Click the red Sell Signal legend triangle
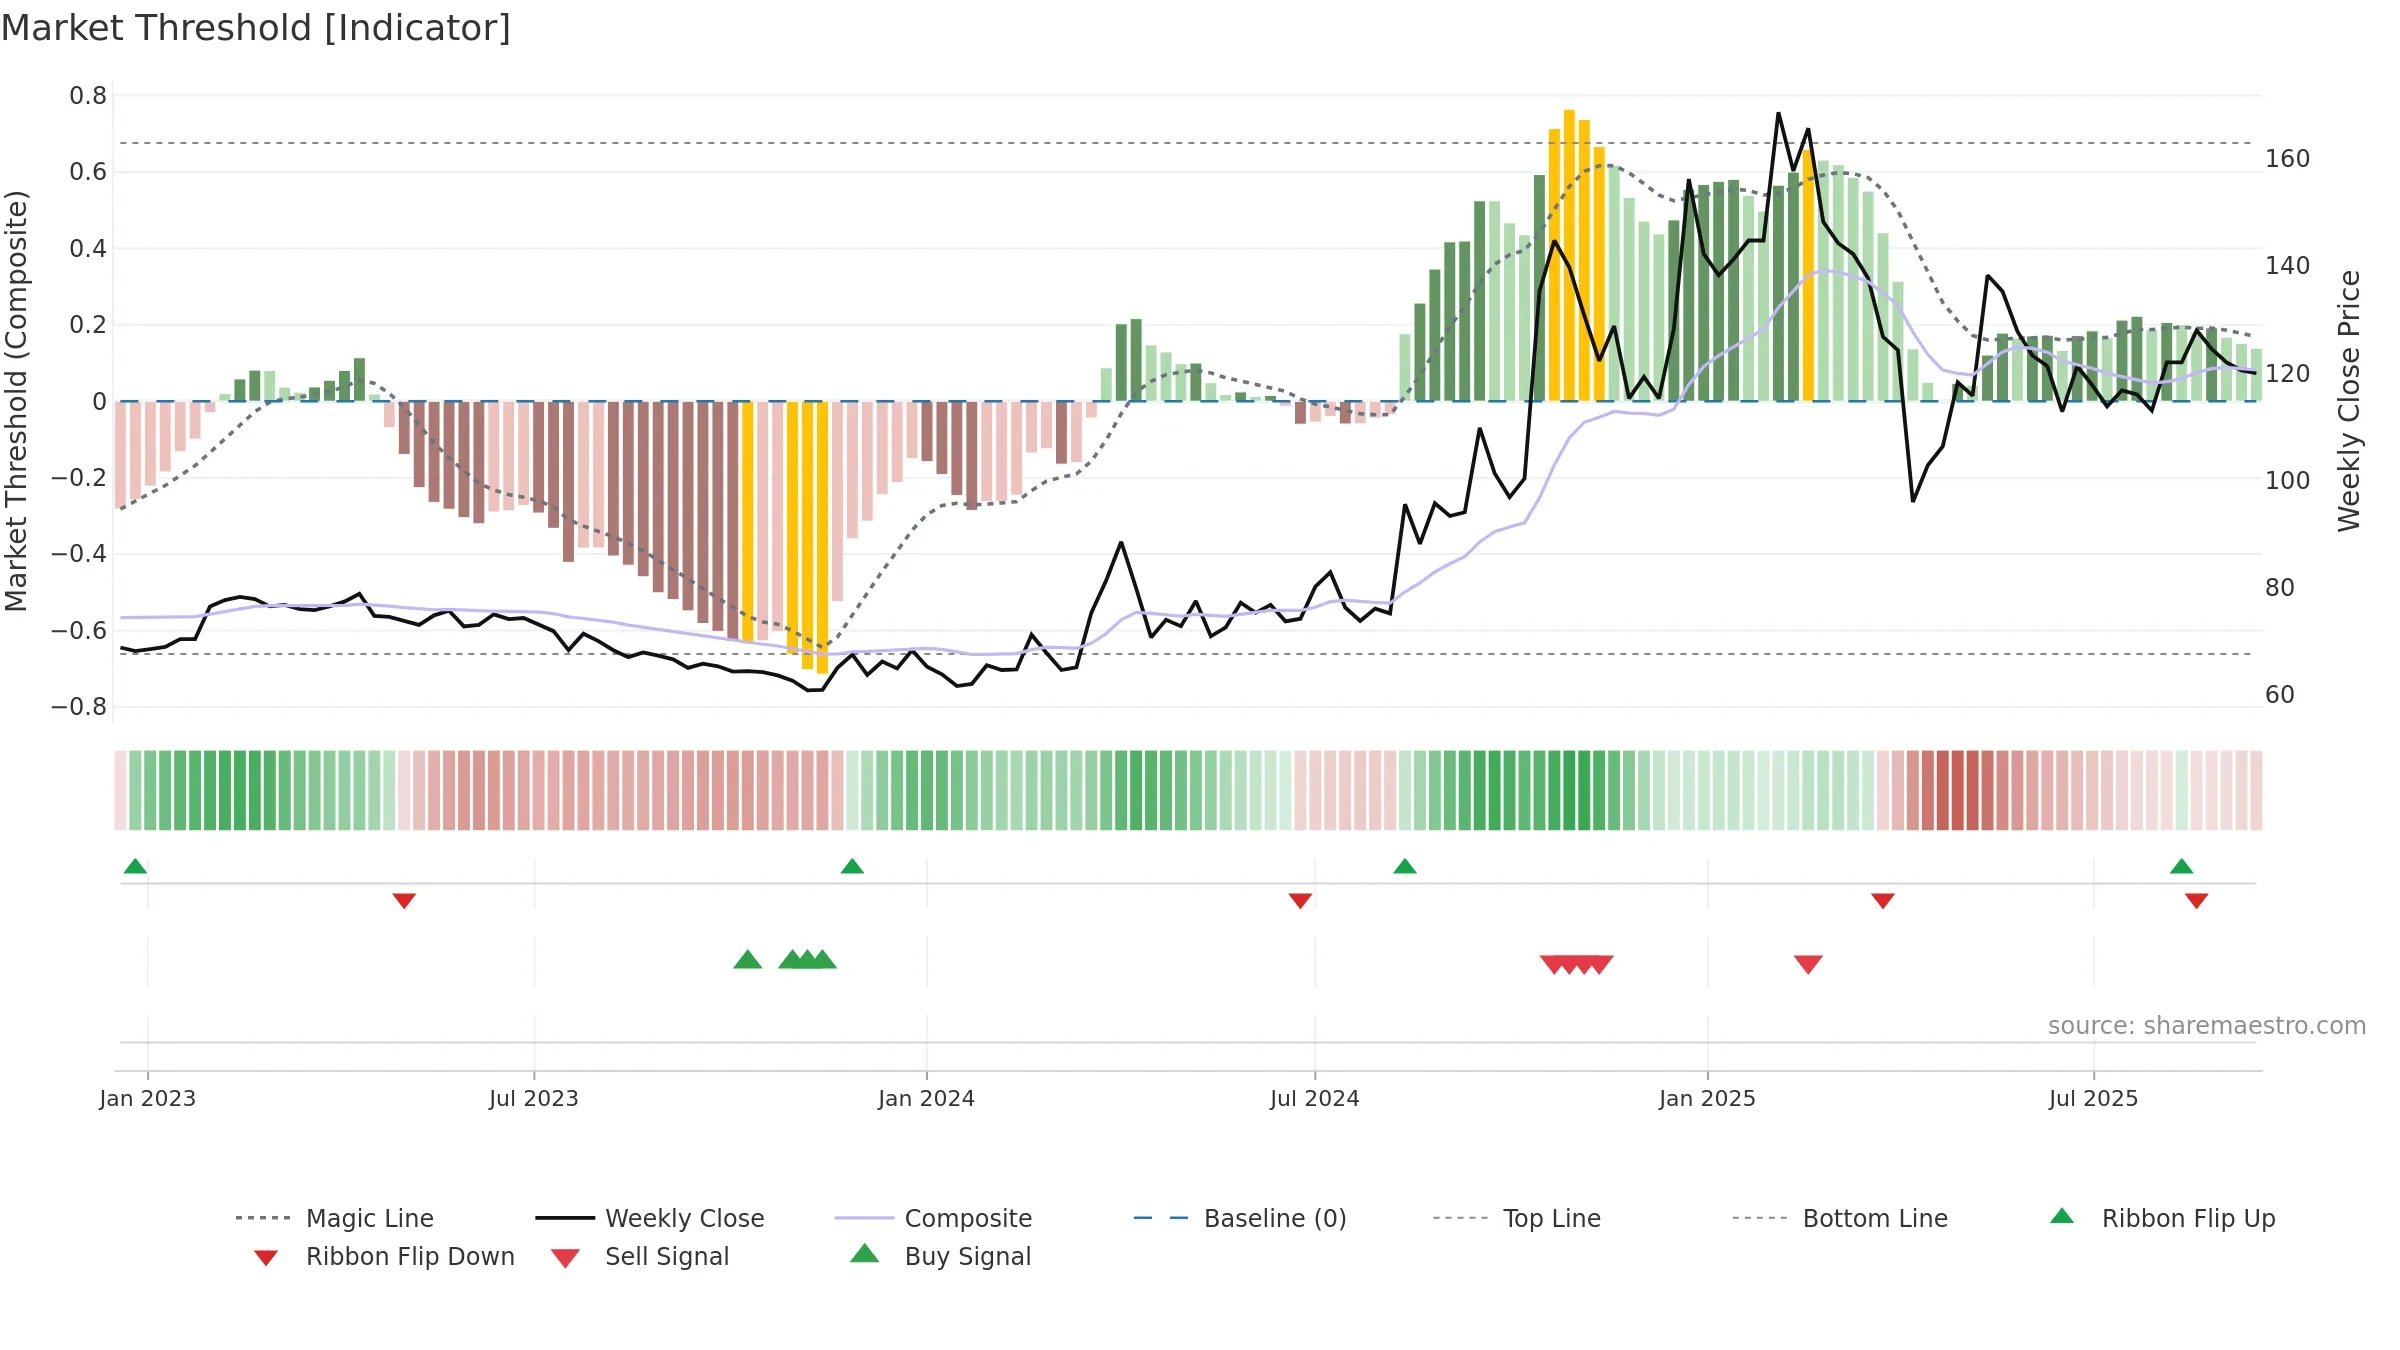Viewport: 2400px width, 1350px height. [x=565, y=1258]
